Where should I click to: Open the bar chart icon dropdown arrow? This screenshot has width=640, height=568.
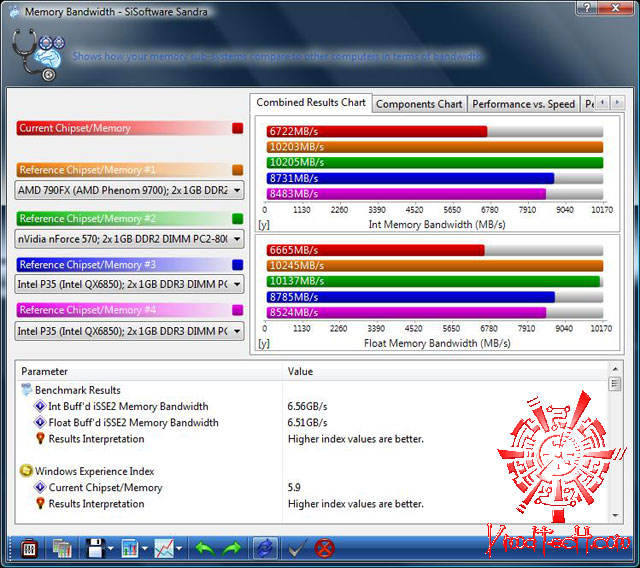(x=145, y=549)
